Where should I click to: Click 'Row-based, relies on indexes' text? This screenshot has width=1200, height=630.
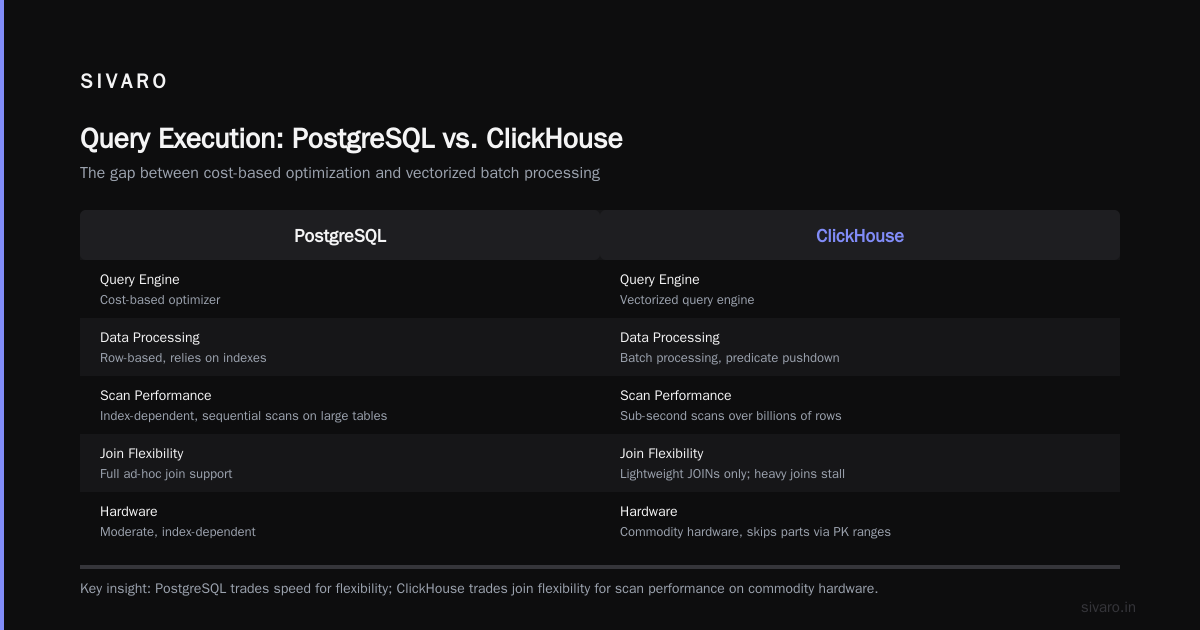[x=183, y=358]
